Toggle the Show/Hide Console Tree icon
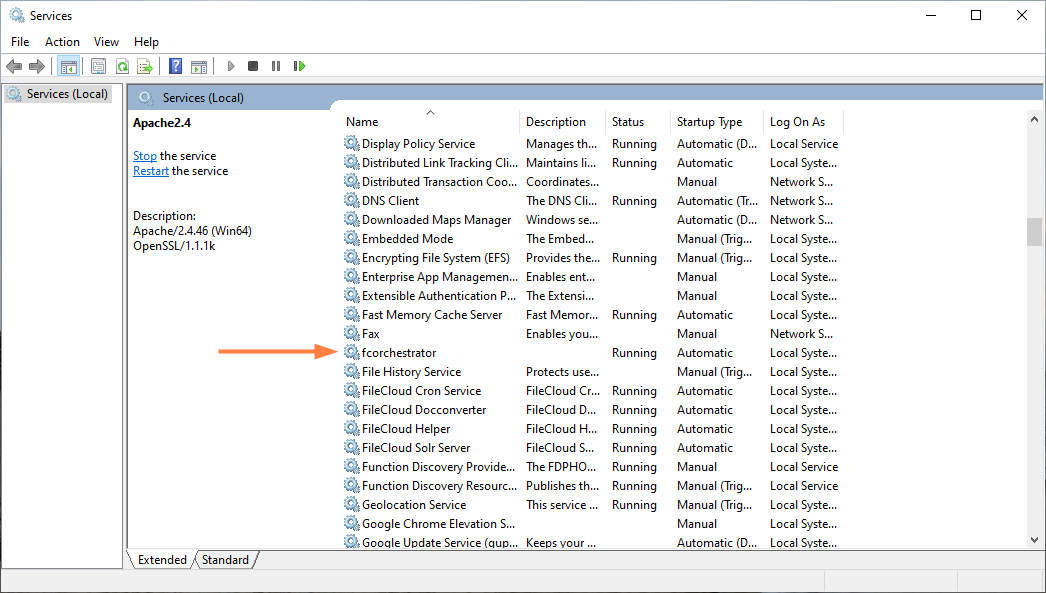 pos(68,66)
